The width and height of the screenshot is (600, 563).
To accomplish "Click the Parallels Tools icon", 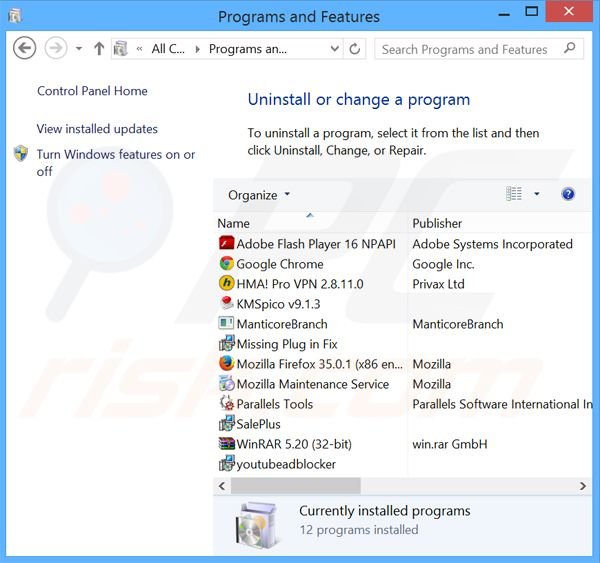I will point(226,403).
